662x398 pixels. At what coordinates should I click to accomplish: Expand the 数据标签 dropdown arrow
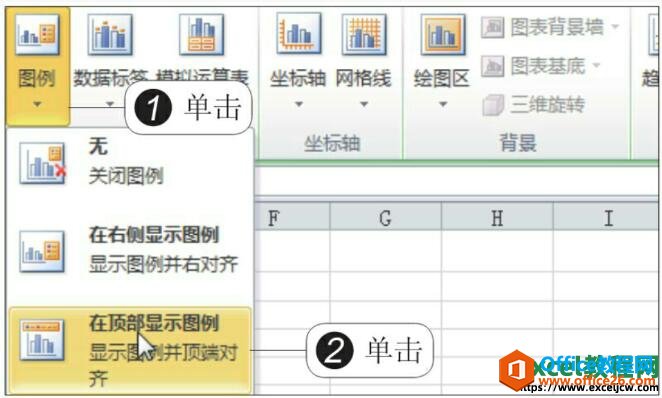pos(110,104)
